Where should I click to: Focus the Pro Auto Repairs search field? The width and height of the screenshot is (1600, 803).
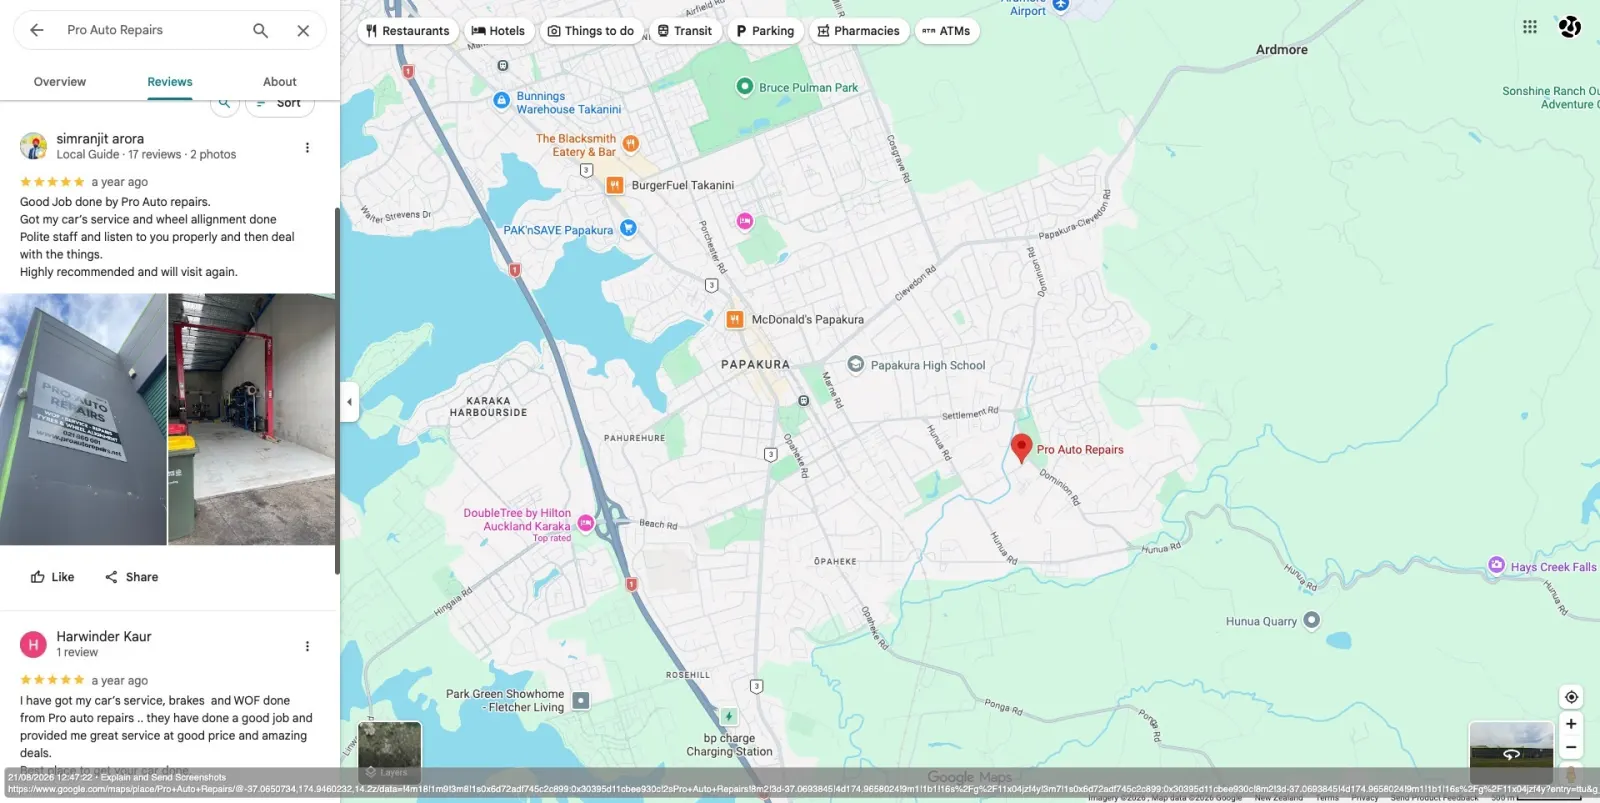(x=150, y=30)
